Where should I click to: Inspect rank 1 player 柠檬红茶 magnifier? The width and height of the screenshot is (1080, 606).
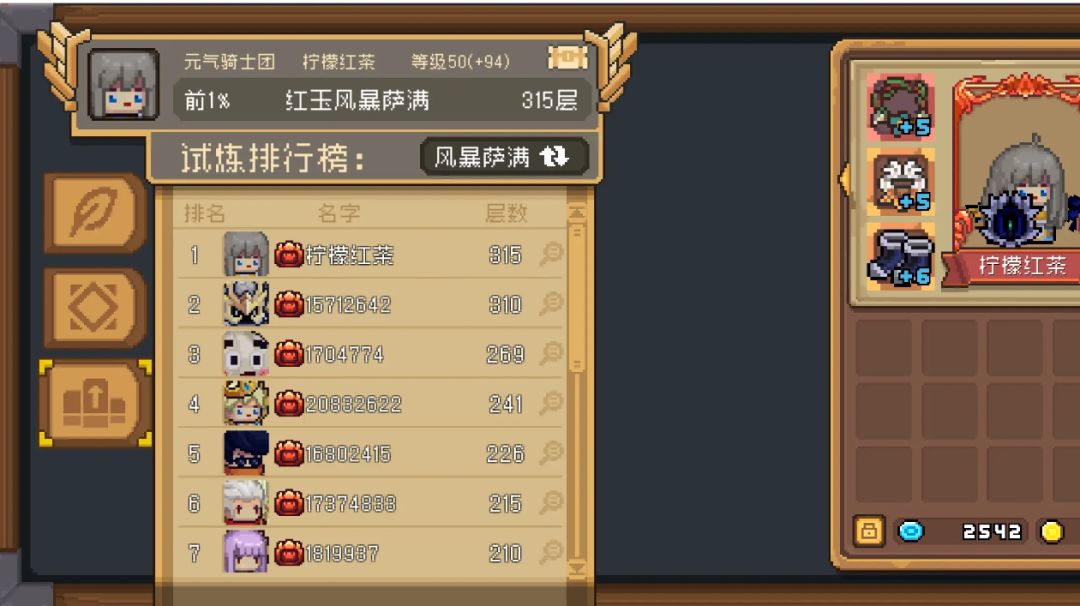coord(551,254)
